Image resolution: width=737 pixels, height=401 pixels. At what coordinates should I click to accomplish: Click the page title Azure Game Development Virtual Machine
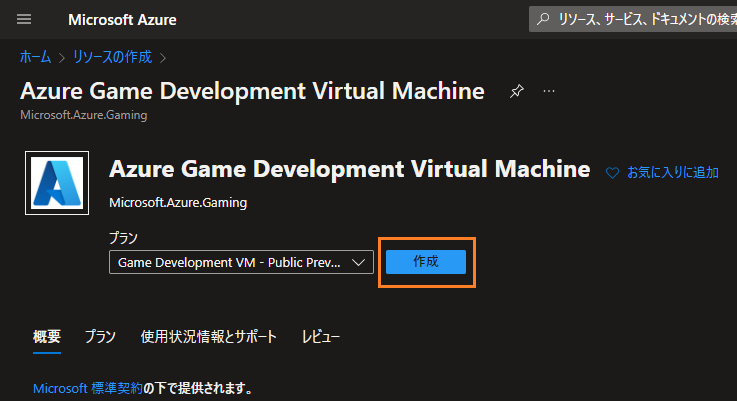pyautogui.click(x=252, y=91)
